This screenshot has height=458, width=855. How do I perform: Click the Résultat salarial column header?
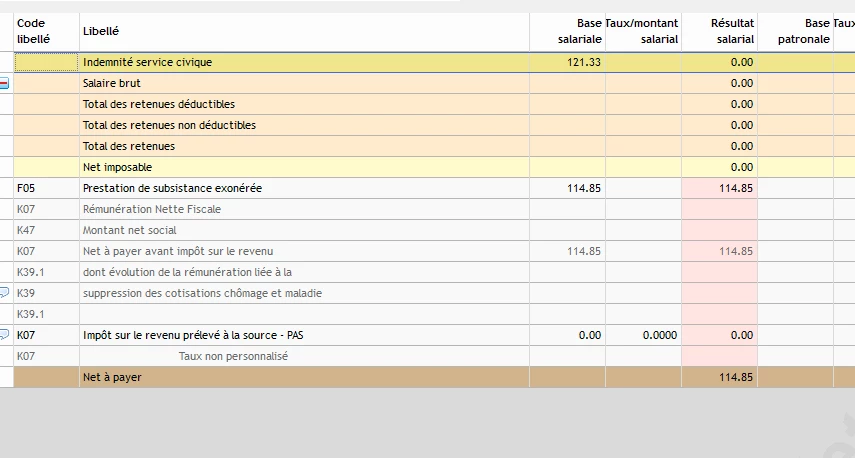coord(719,31)
